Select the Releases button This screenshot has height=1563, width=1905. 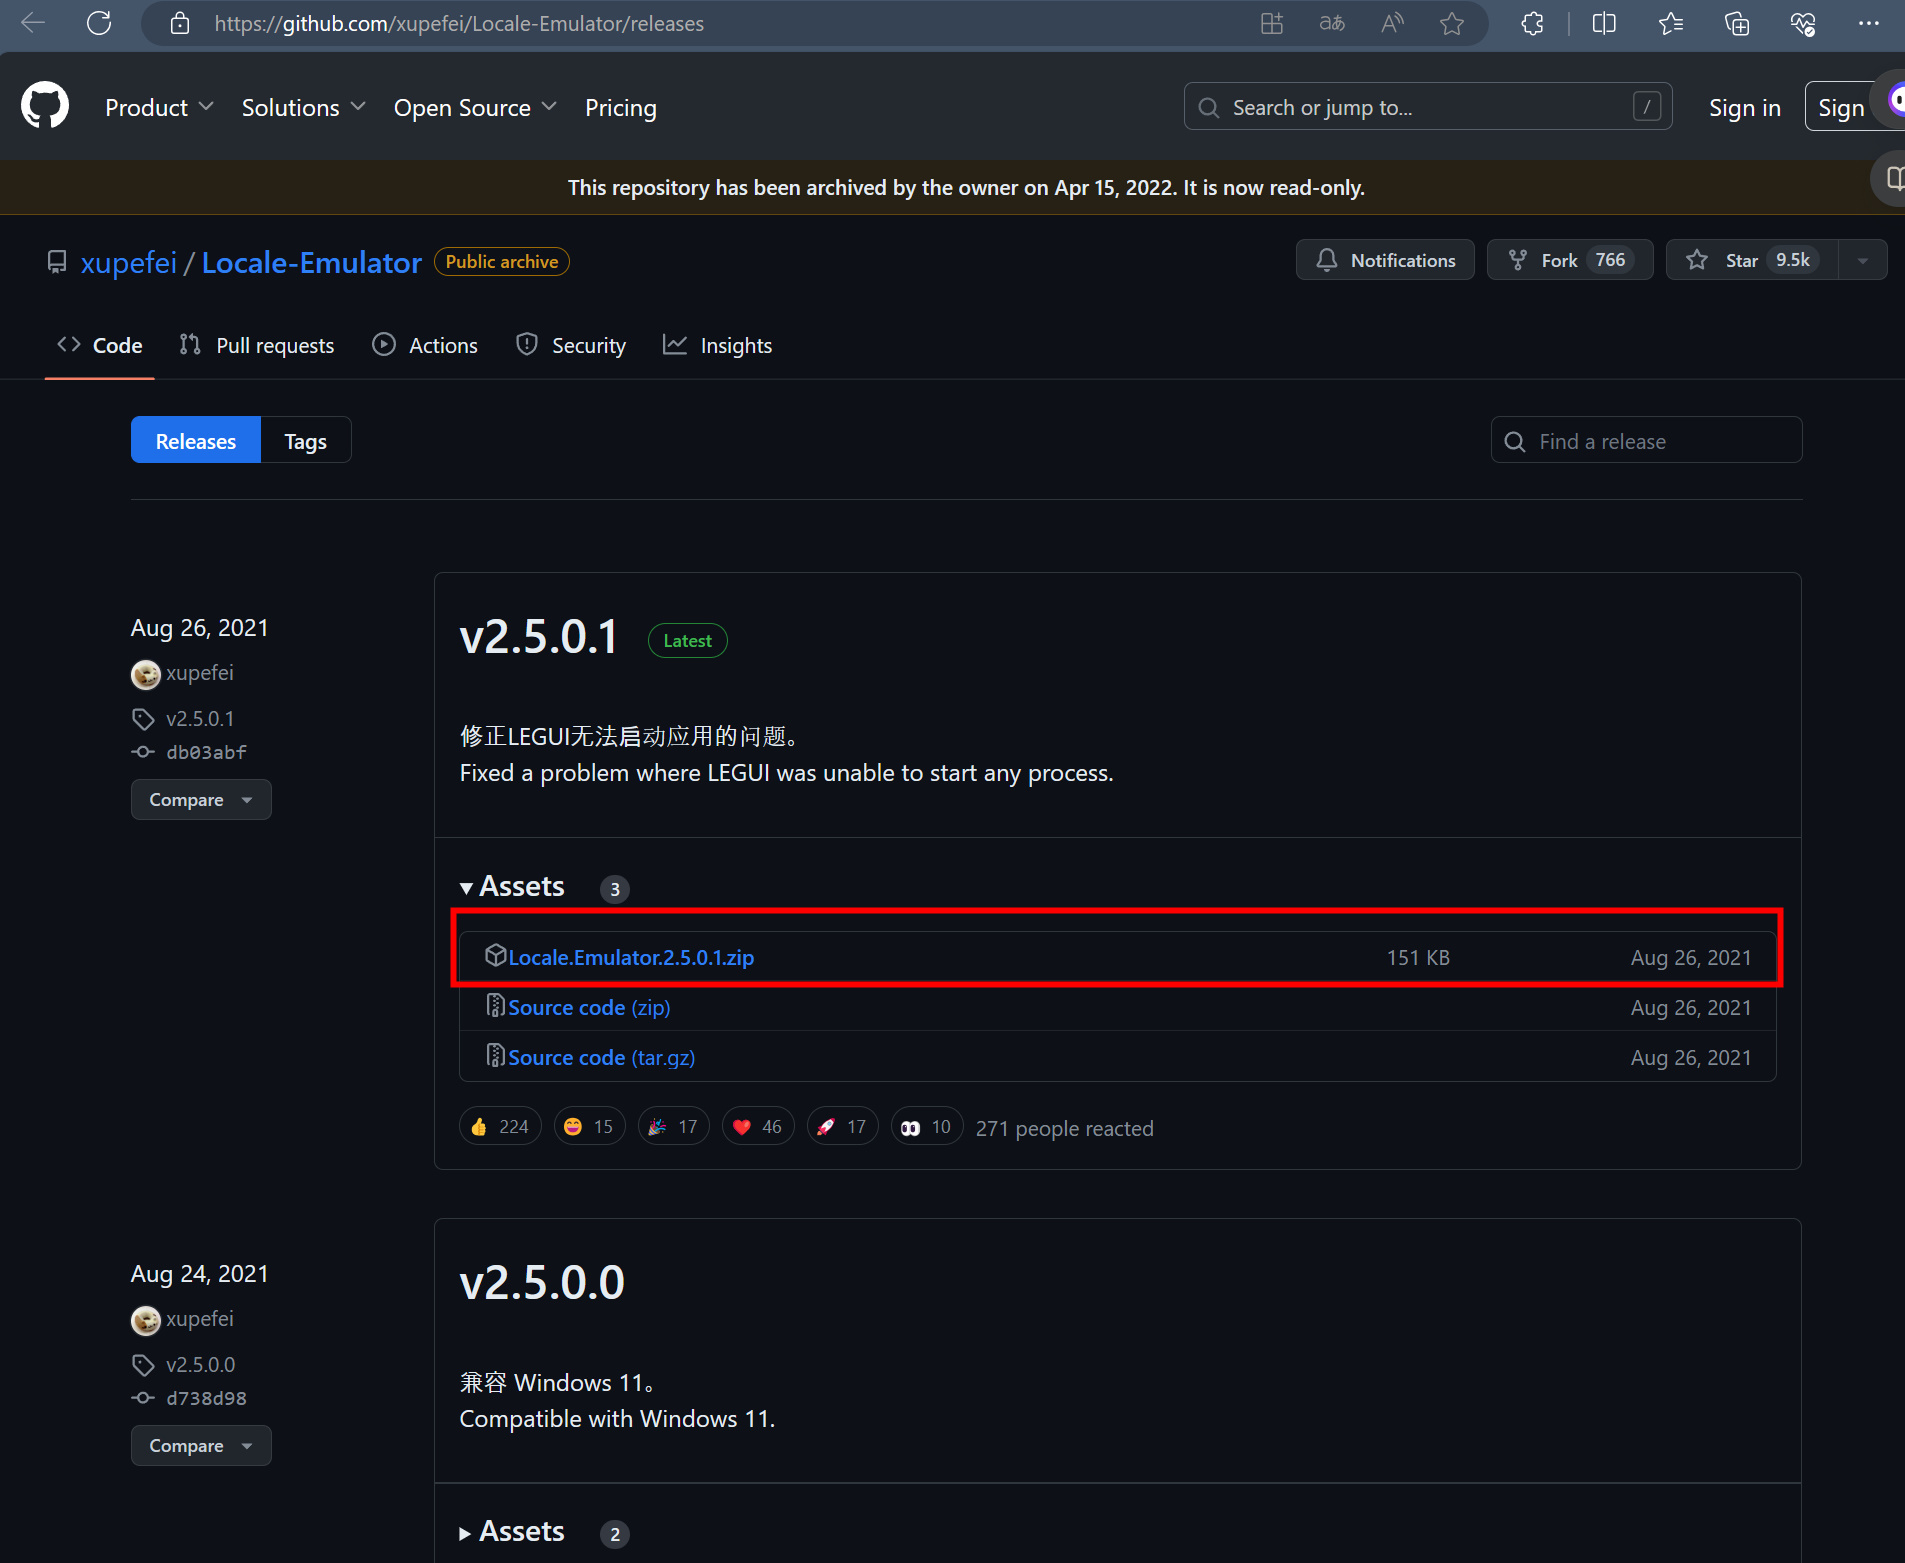196,441
